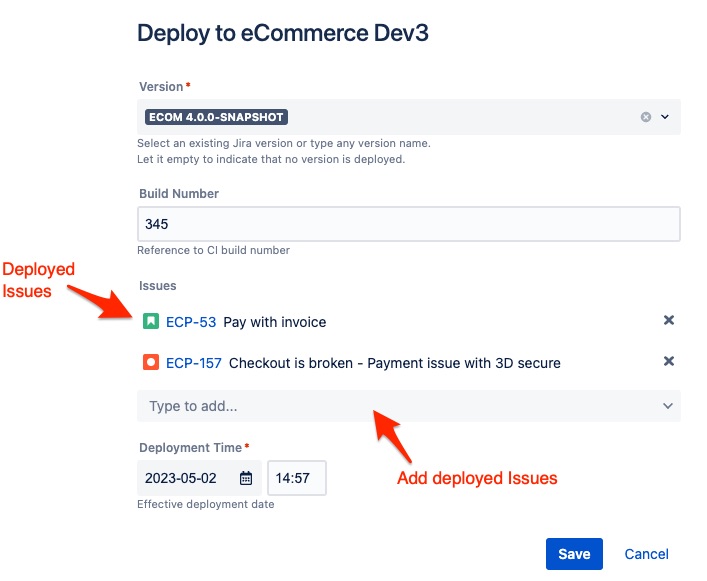Expand the add issues dropdown arrow

(x=667, y=406)
